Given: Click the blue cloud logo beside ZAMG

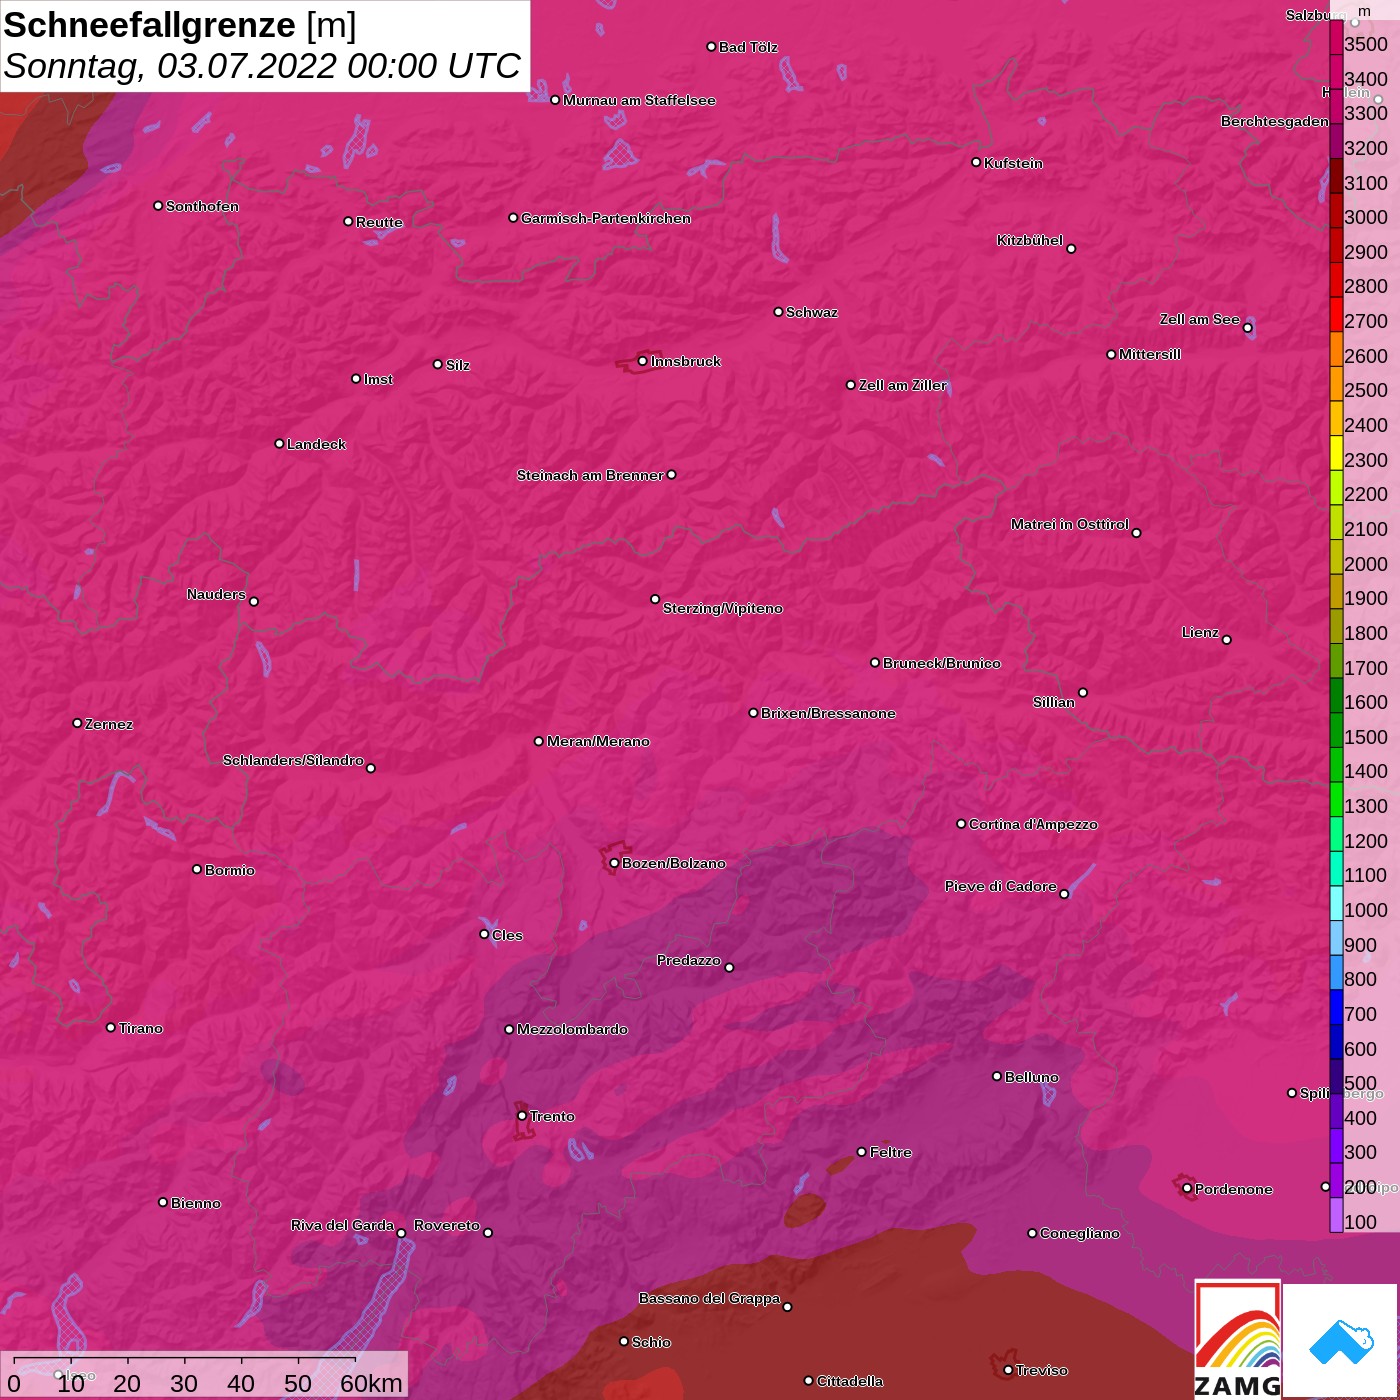Looking at the screenshot, I should click(x=1340, y=1341).
